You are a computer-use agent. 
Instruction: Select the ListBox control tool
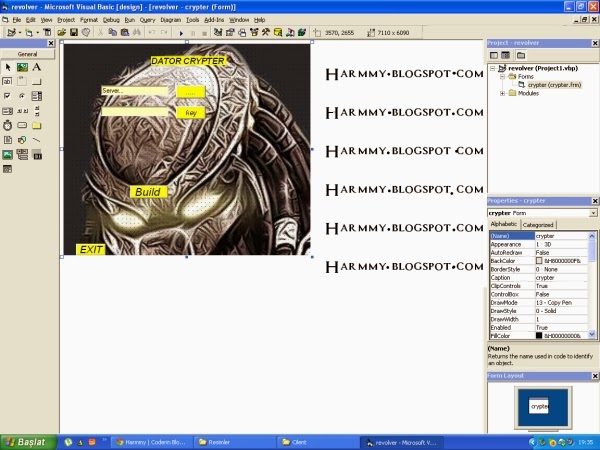tap(8, 111)
